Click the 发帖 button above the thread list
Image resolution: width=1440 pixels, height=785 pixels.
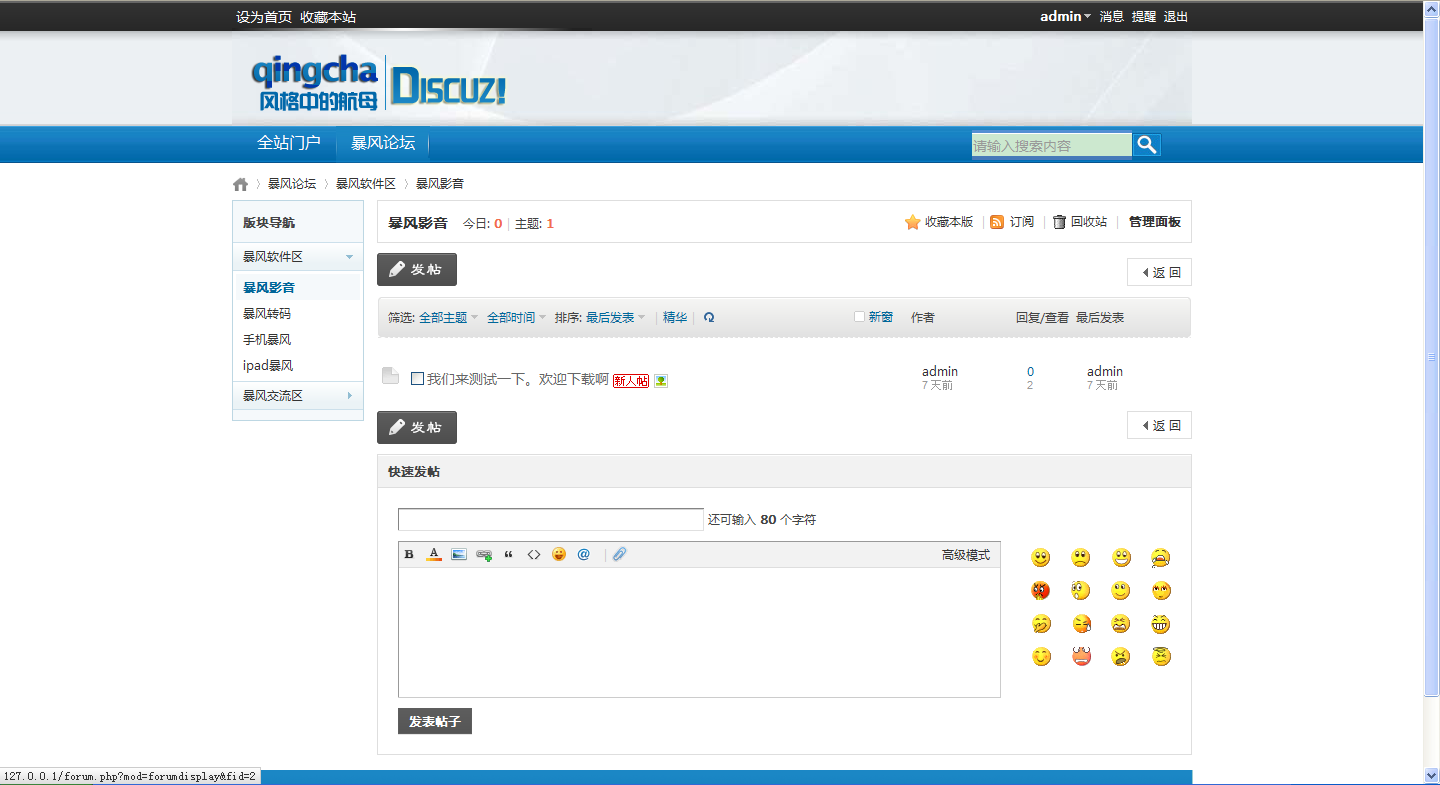(x=417, y=270)
